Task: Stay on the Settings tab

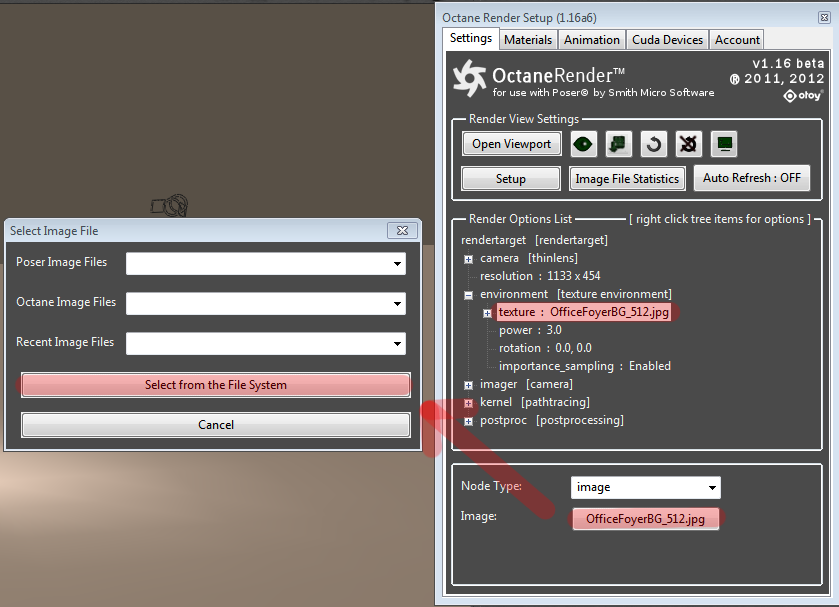Action: tap(471, 38)
